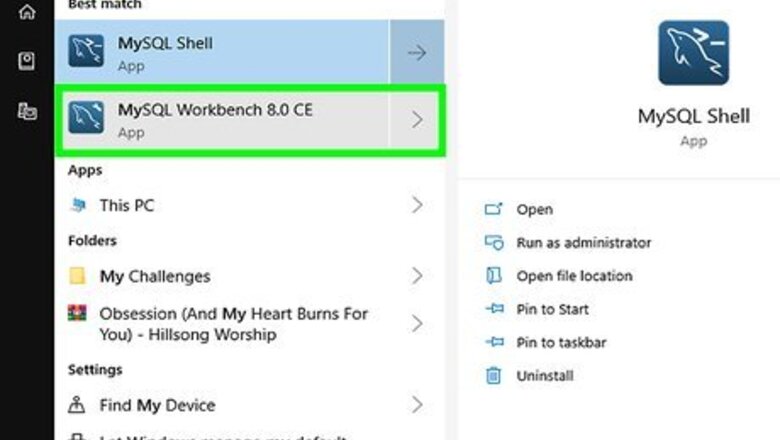780x440 pixels.
Task: Click the This PC icon
Action: coord(78,205)
